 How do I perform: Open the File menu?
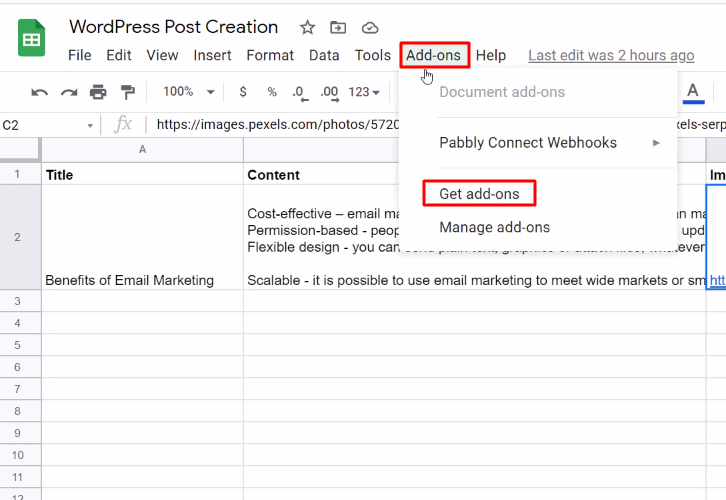(x=80, y=55)
